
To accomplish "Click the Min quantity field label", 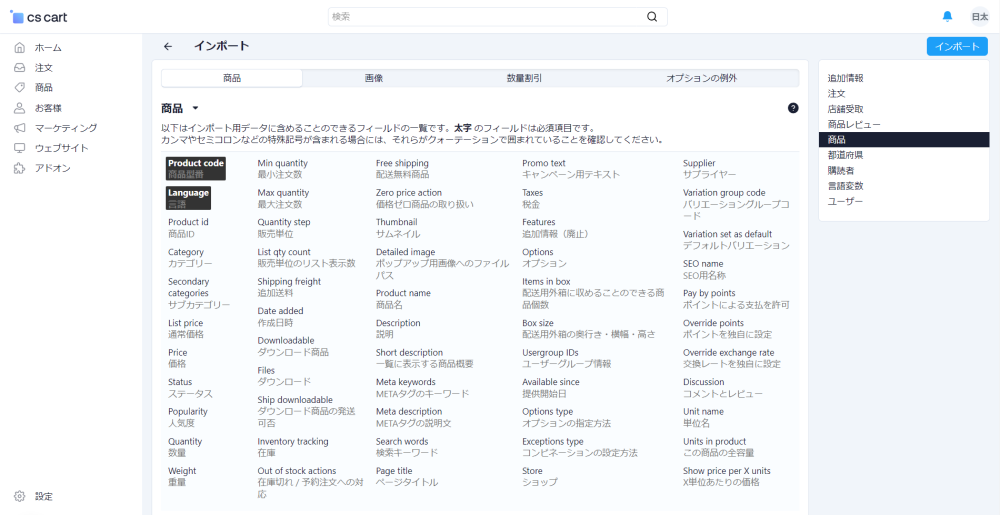I will [283, 163].
